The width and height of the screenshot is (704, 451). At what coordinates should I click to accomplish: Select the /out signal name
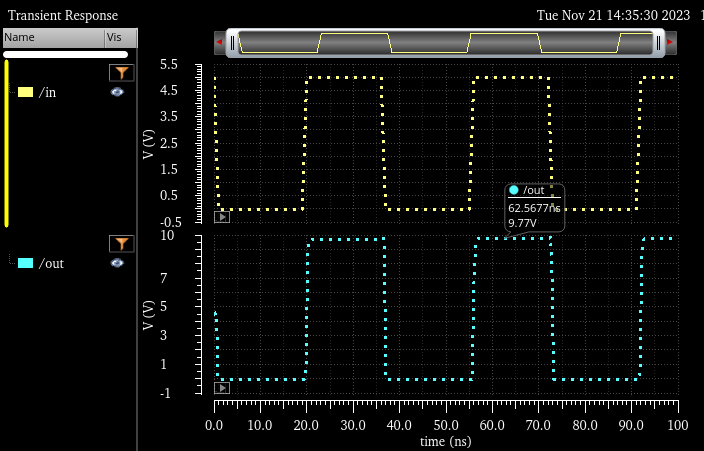click(51, 263)
